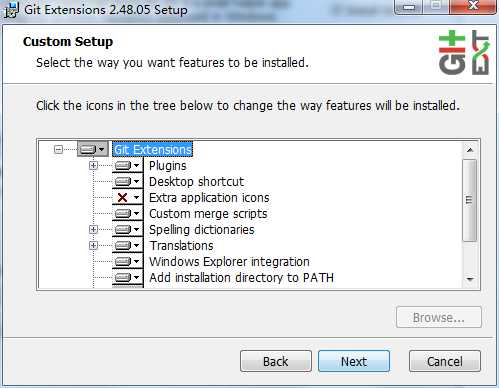Image resolution: width=499 pixels, height=388 pixels.
Task: Click the Git Extensions logo in header
Action: click(464, 53)
